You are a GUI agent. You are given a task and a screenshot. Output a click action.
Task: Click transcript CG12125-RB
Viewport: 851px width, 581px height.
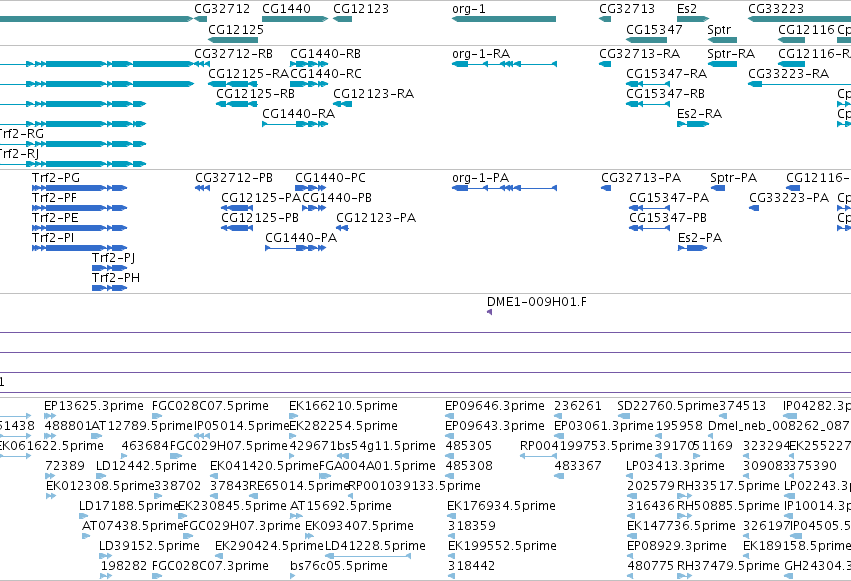[x=255, y=94]
